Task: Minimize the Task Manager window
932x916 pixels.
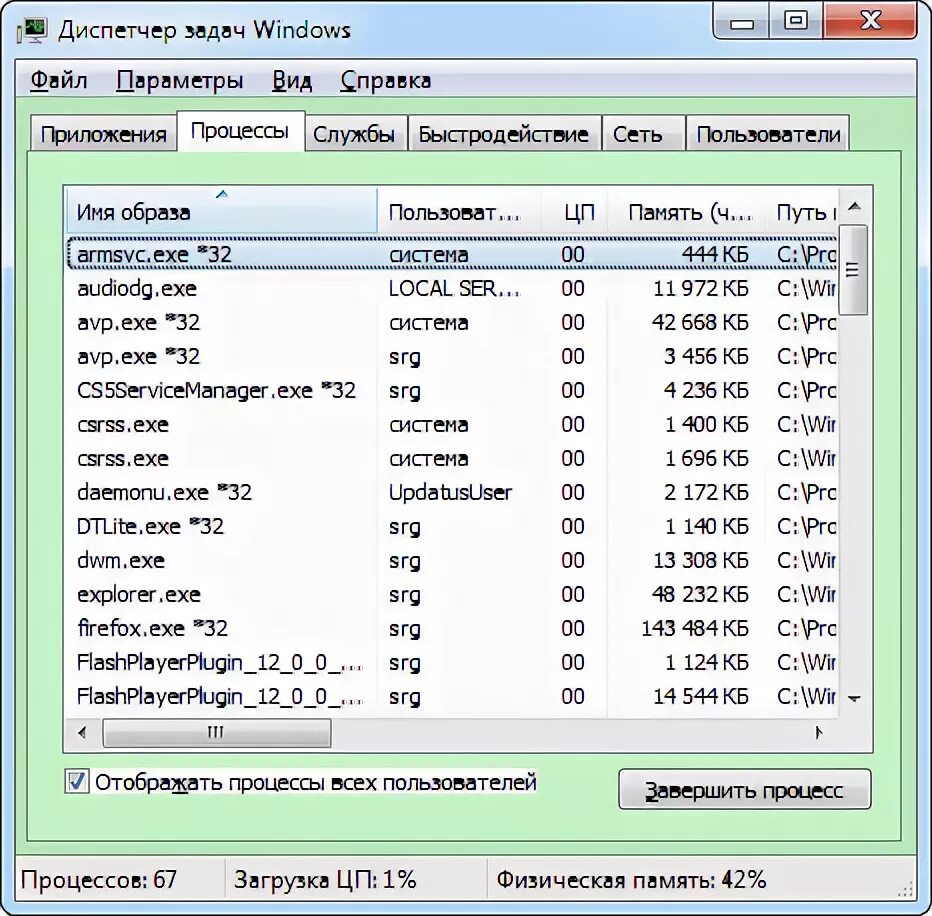Action: [x=742, y=21]
